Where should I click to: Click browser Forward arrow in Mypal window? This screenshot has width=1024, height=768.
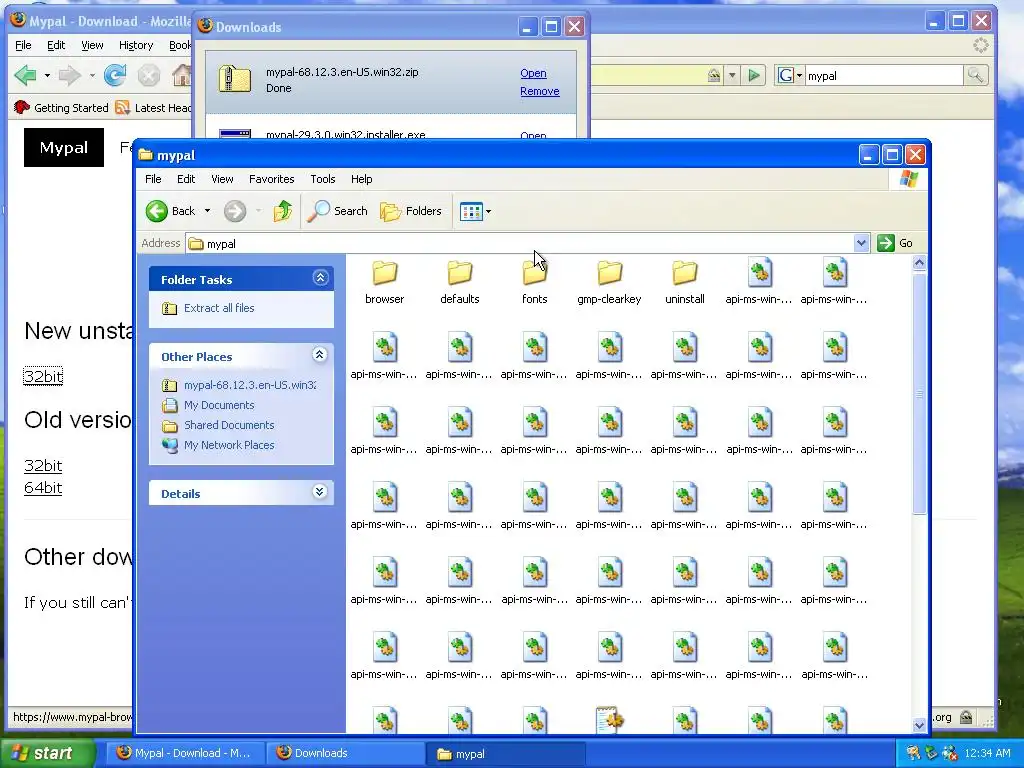coord(69,76)
